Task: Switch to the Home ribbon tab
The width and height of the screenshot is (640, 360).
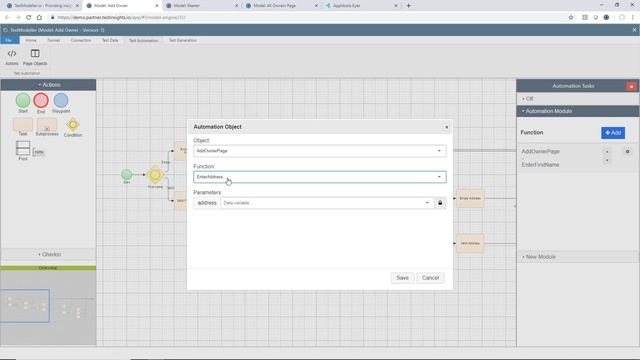Action: pos(31,40)
